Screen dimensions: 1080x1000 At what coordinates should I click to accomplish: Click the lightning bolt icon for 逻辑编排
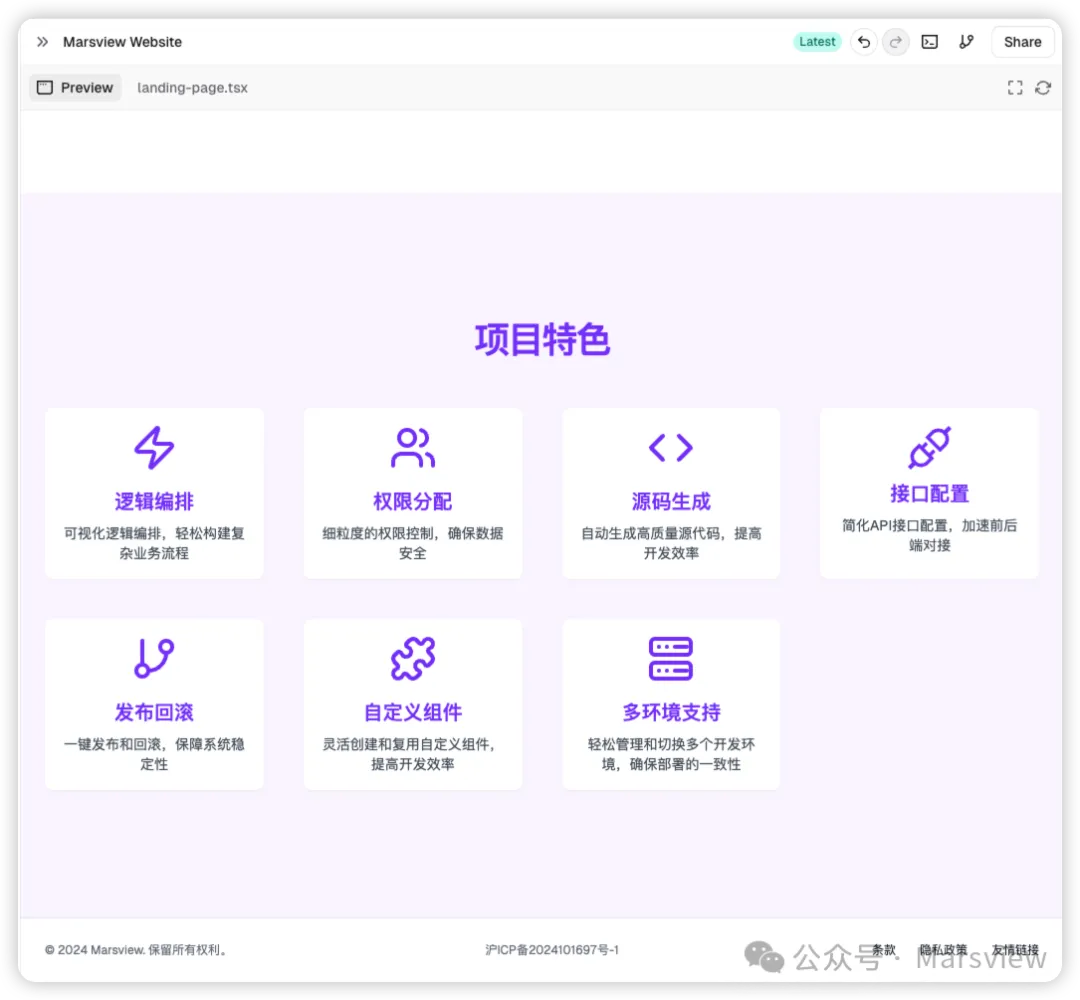pyautogui.click(x=154, y=448)
